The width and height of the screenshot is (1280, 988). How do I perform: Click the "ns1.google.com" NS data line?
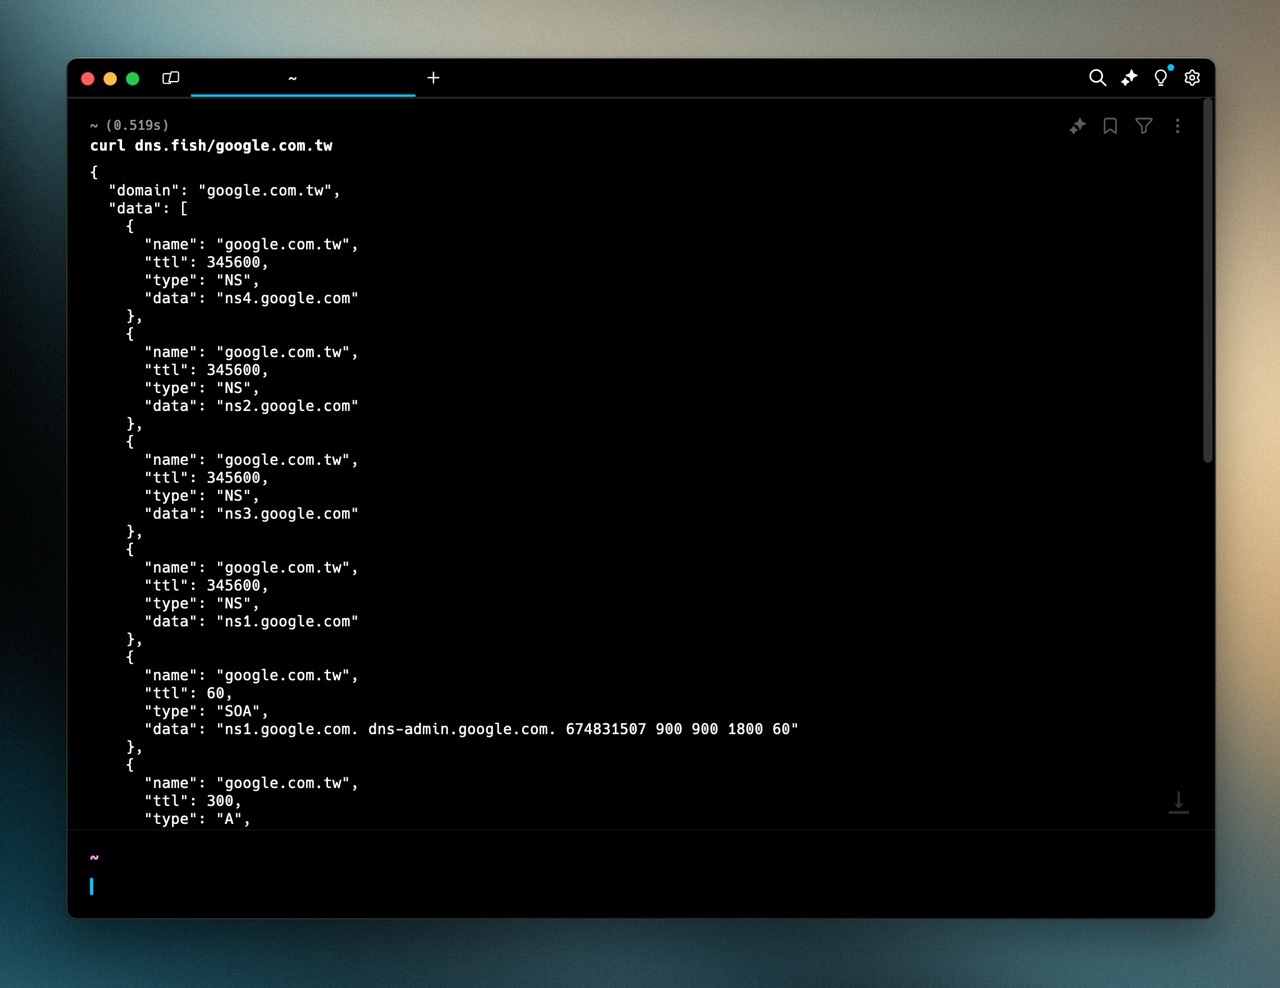pos(251,622)
